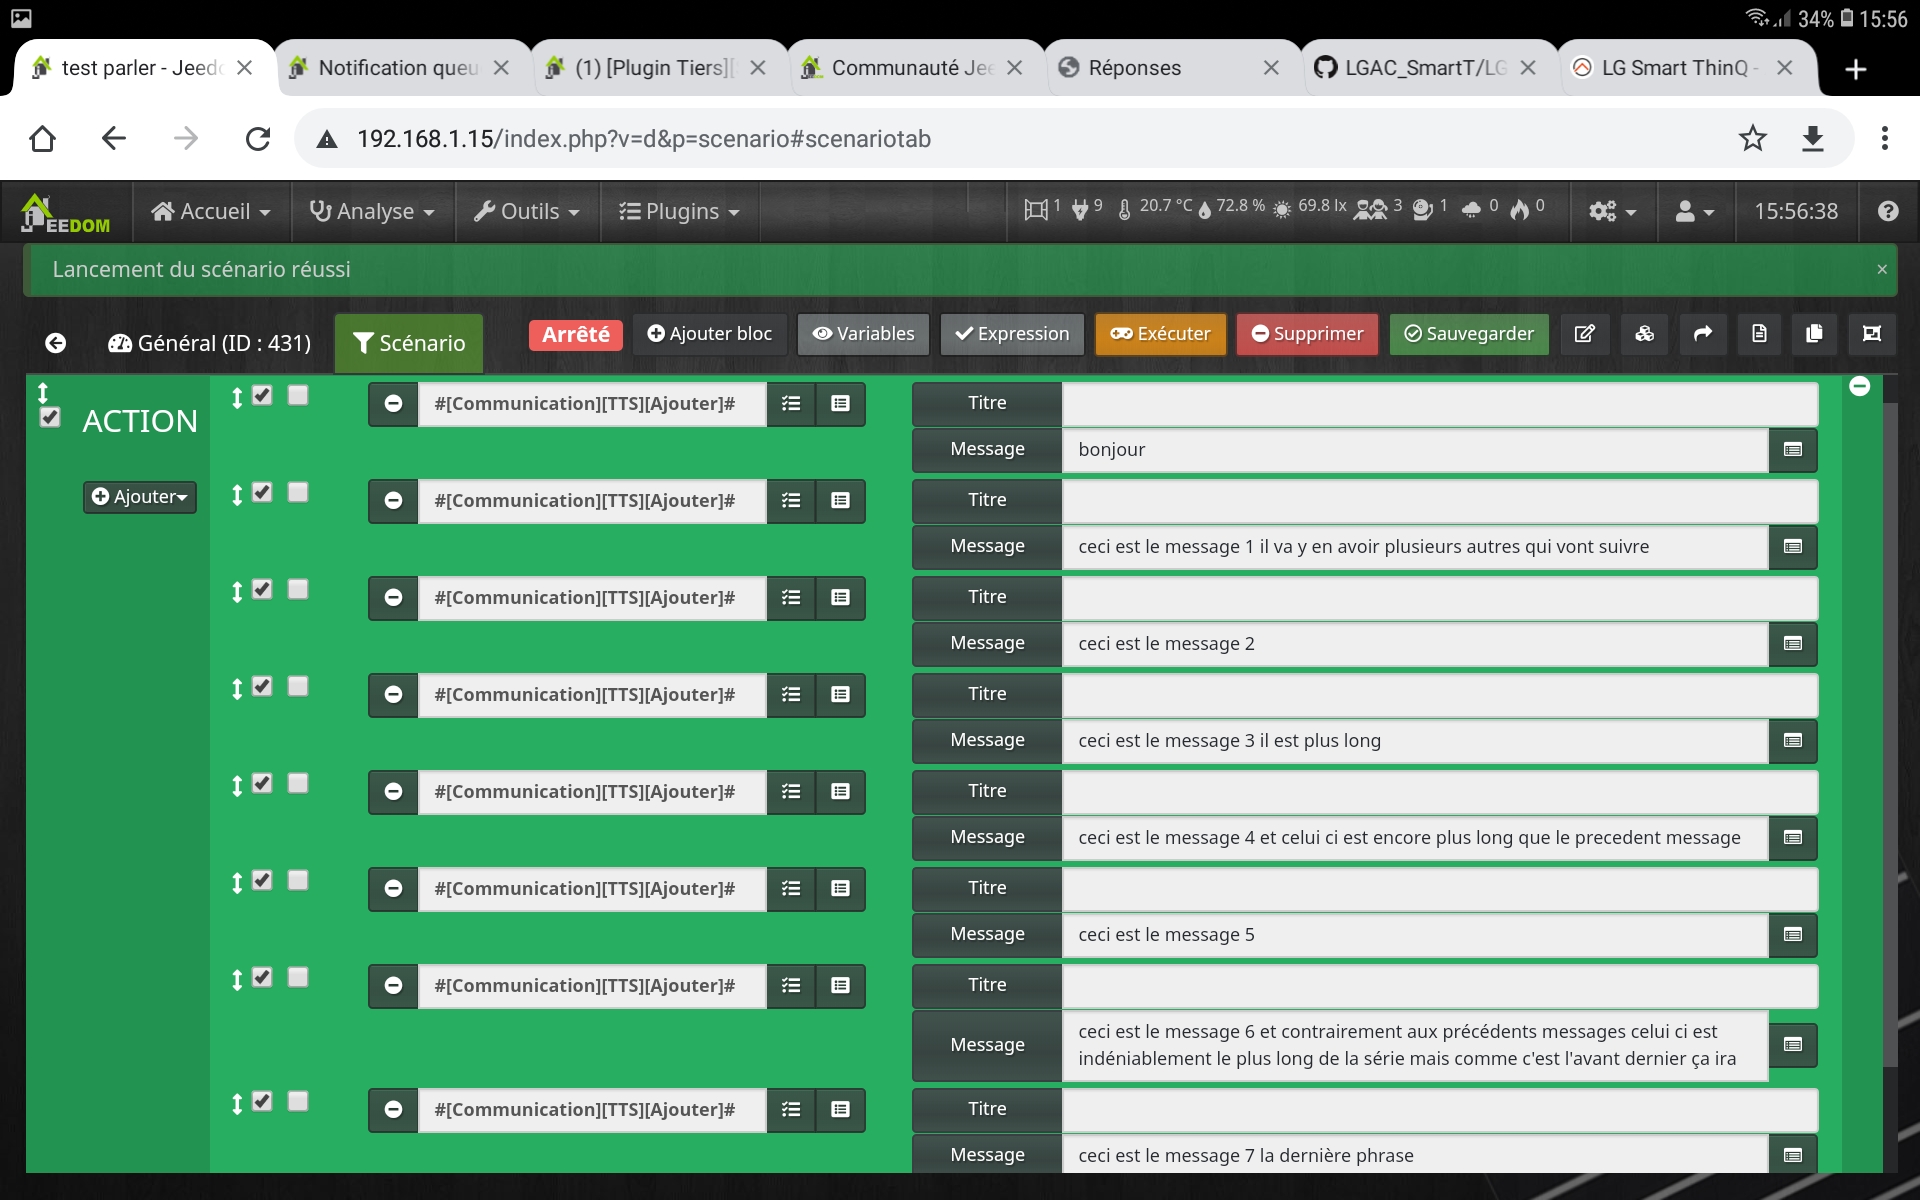Open the help question mark icon

tap(1888, 211)
